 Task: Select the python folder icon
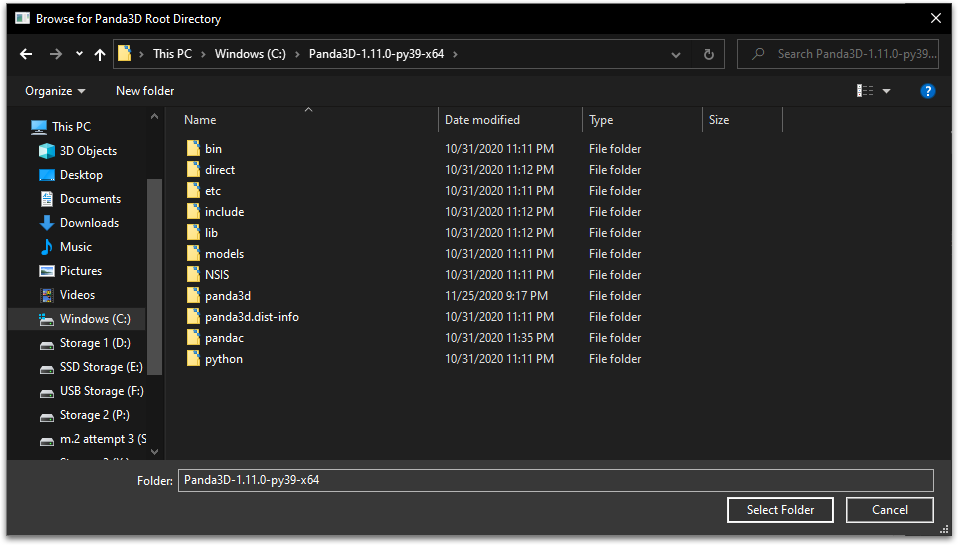(193, 358)
